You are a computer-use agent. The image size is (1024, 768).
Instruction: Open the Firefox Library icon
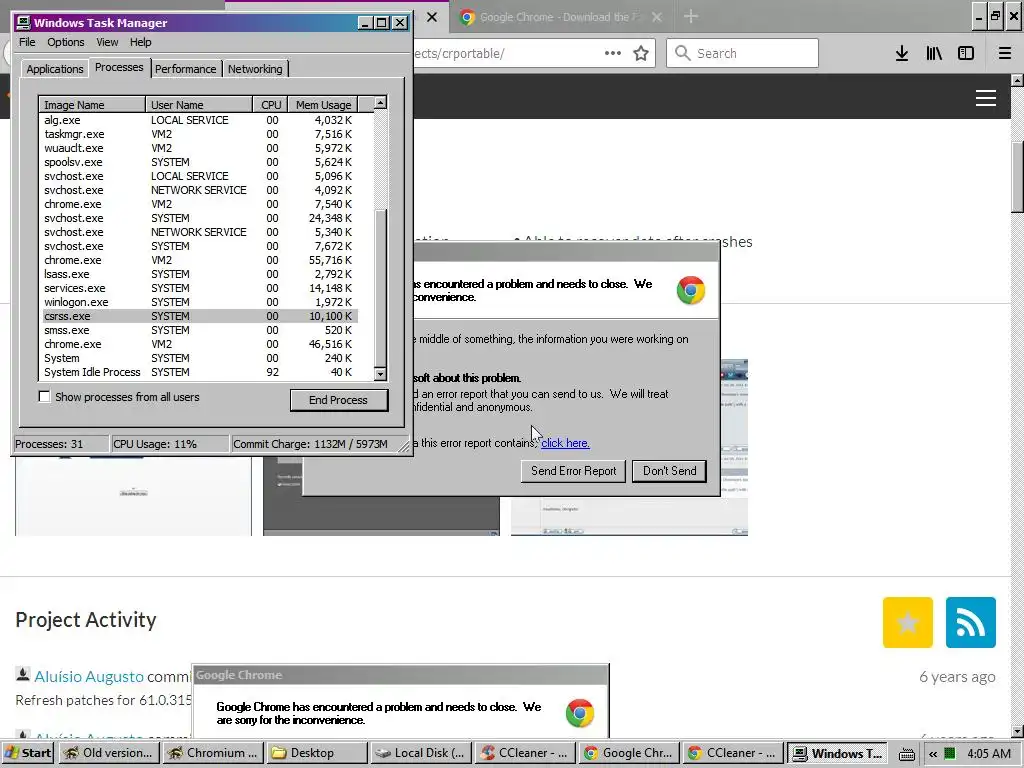pos(935,54)
